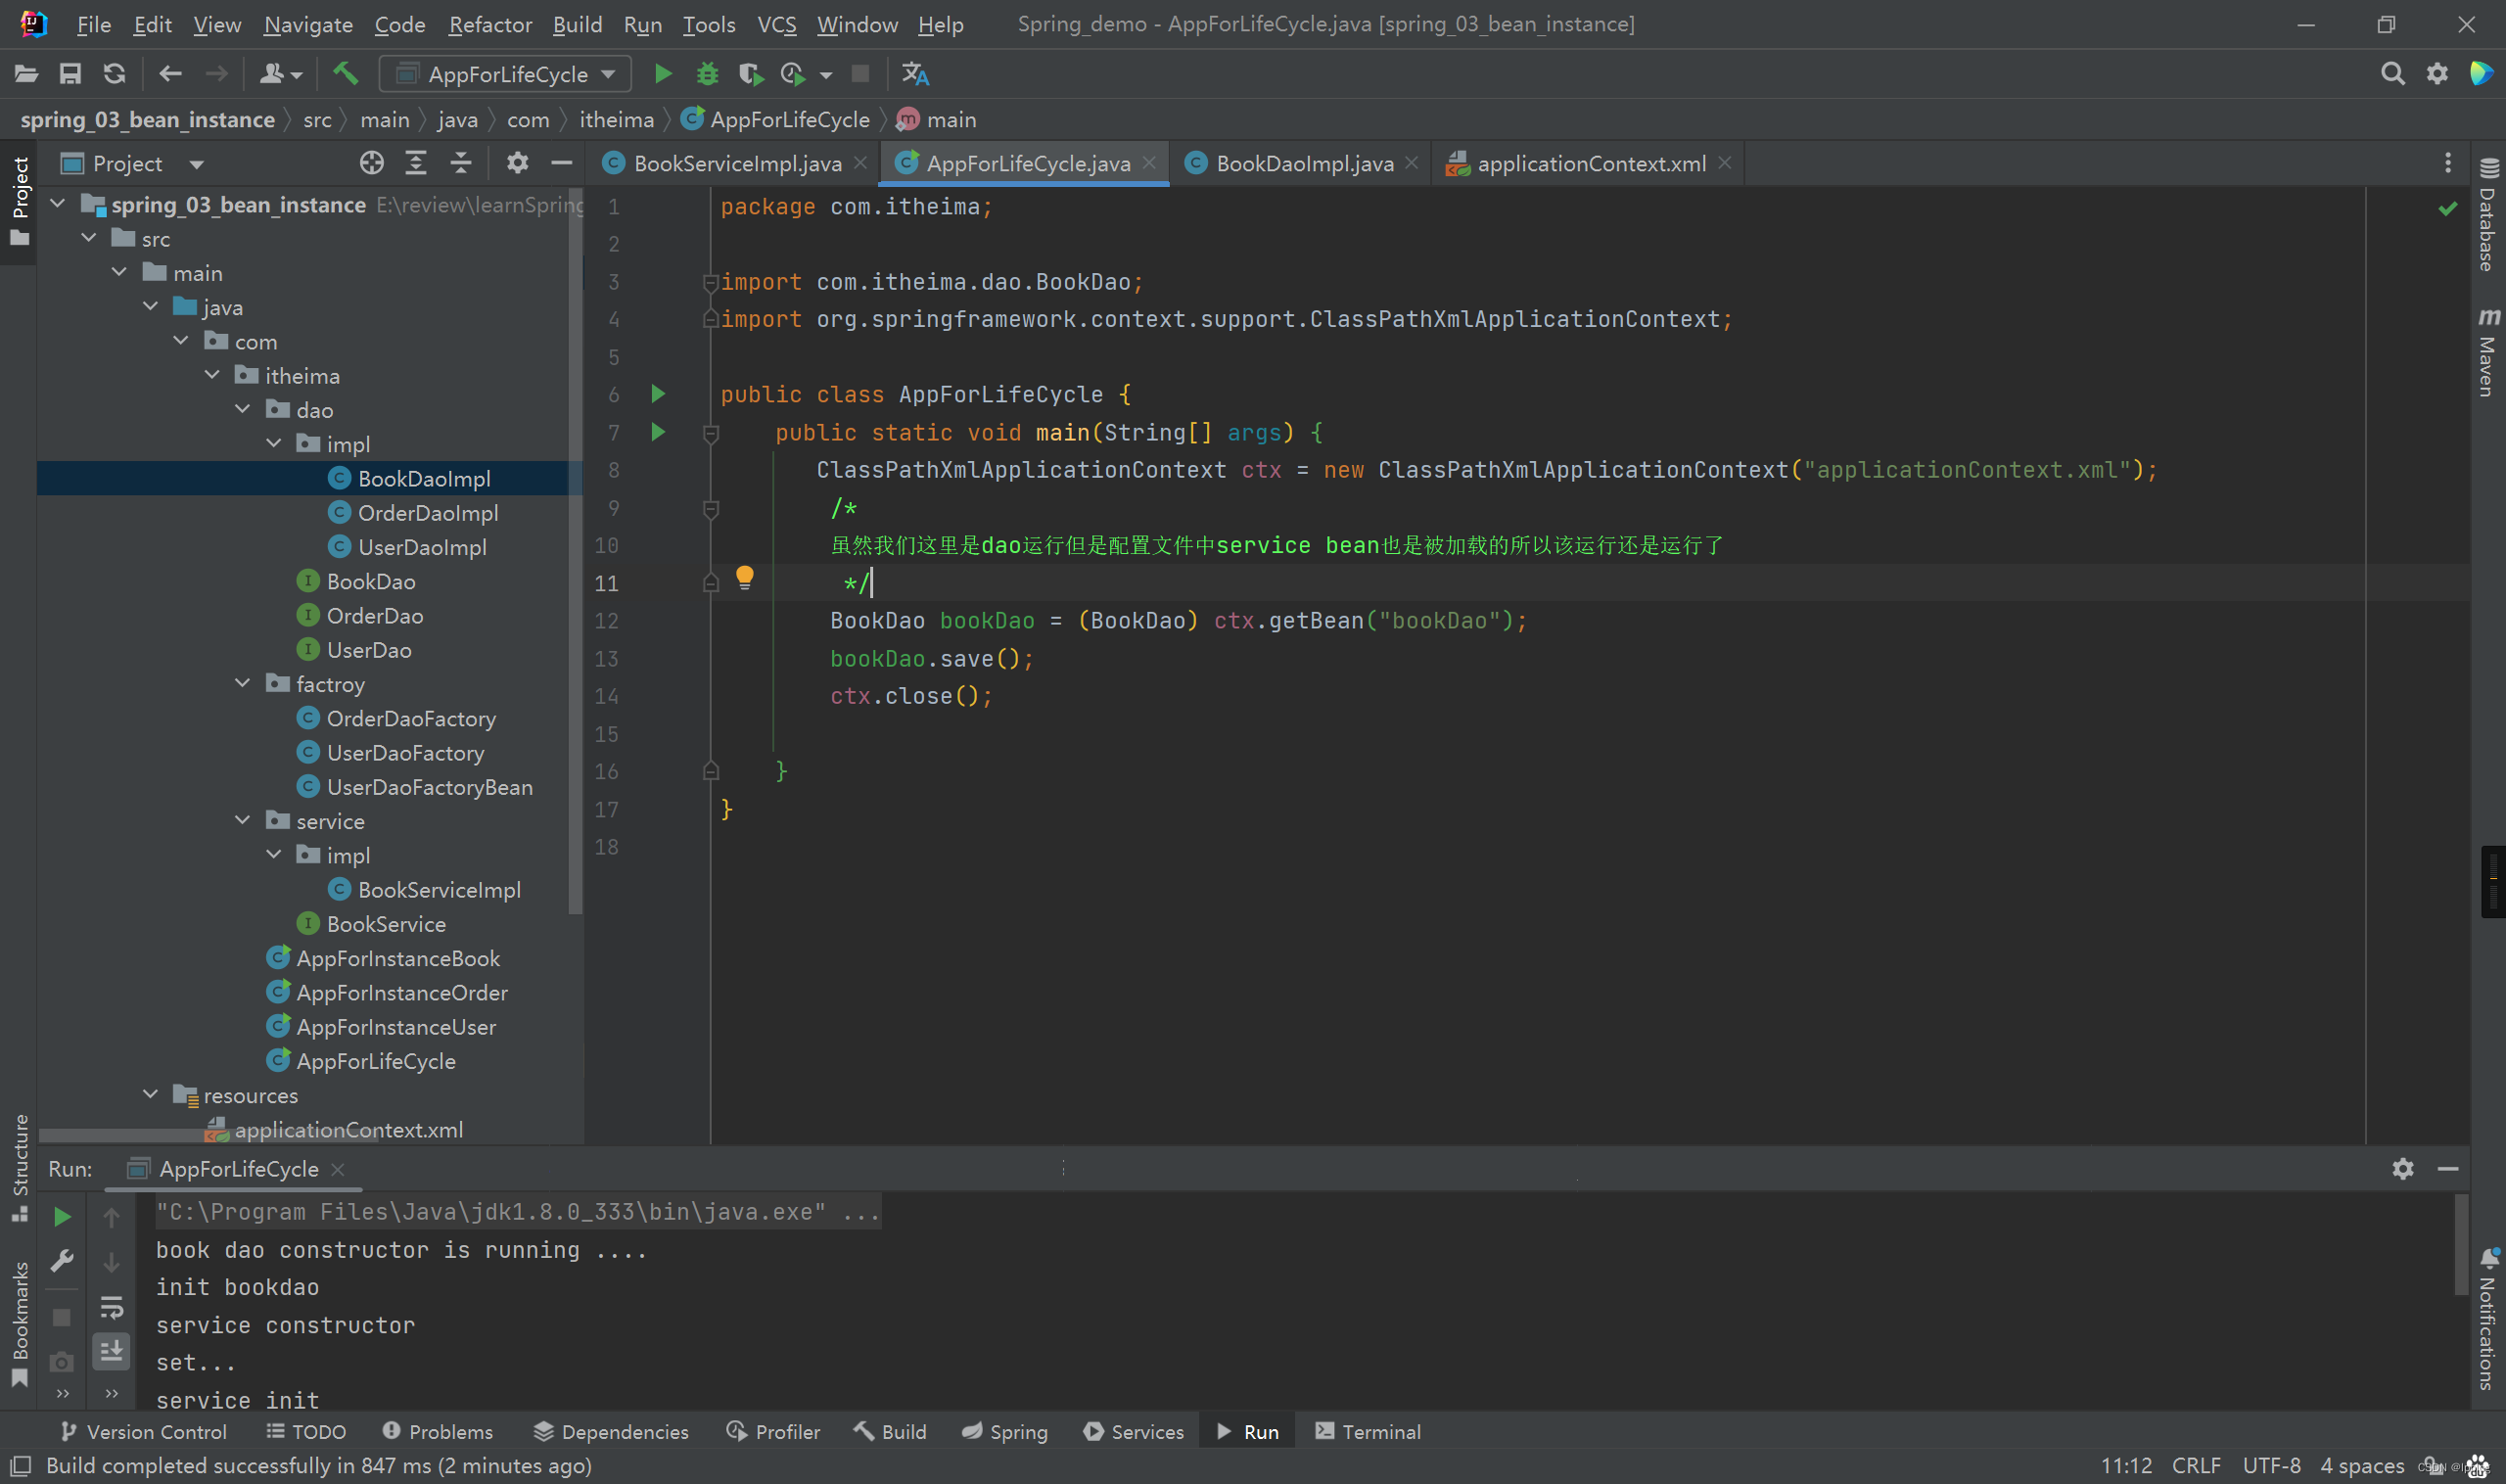The image size is (2506, 1484).
Task: Select AppForLifeCycle in project tree
Action: click(376, 1062)
